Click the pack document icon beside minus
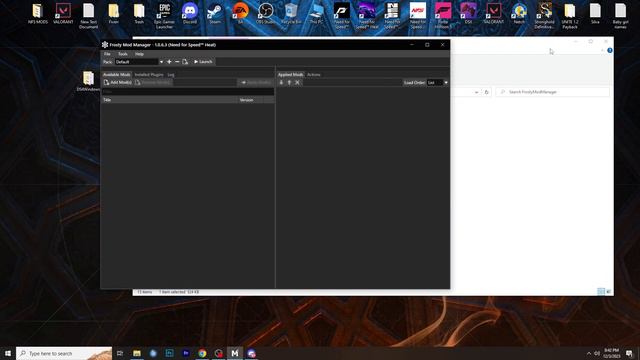 tap(185, 62)
